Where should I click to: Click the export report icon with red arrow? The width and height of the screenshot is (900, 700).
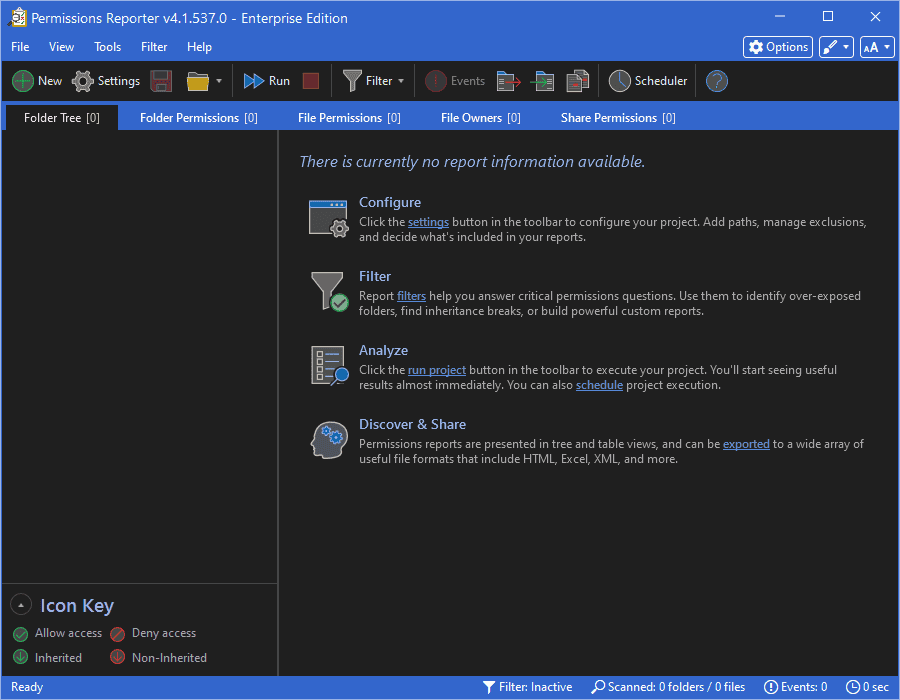pyautogui.click(x=509, y=81)
